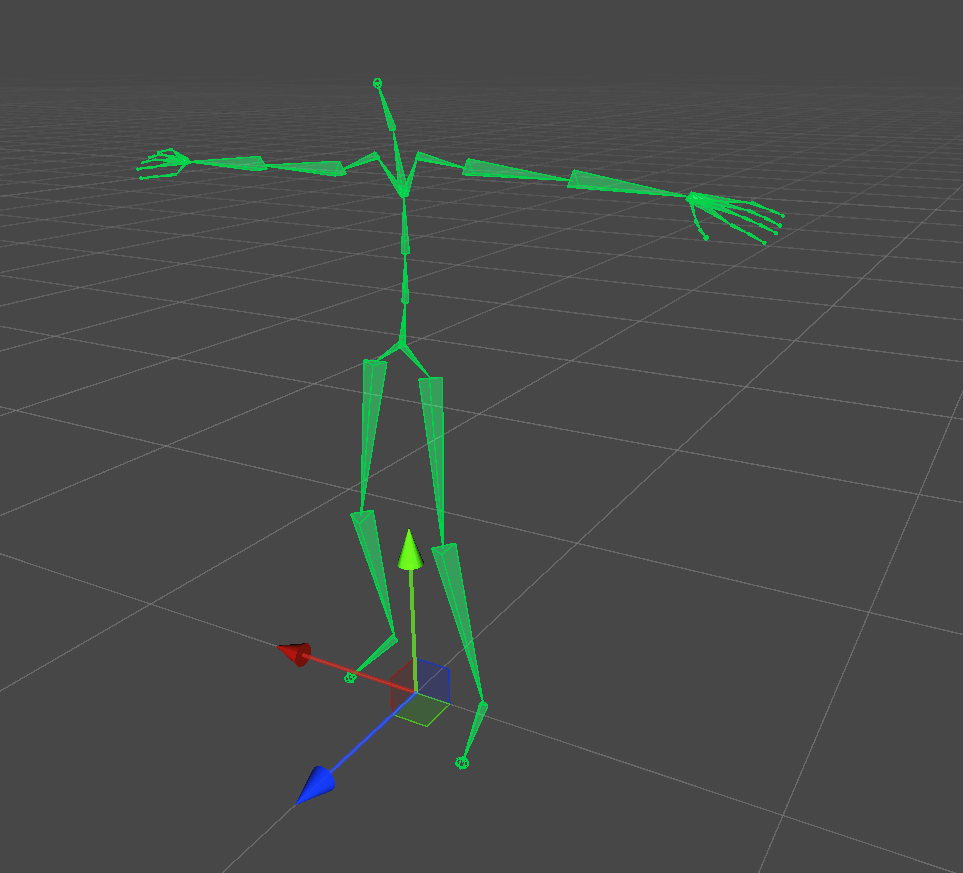The width and height of the screenshot is (963, 873).
Task: Select the hip root joint where the legs split
Action: [x=401, y=343]
